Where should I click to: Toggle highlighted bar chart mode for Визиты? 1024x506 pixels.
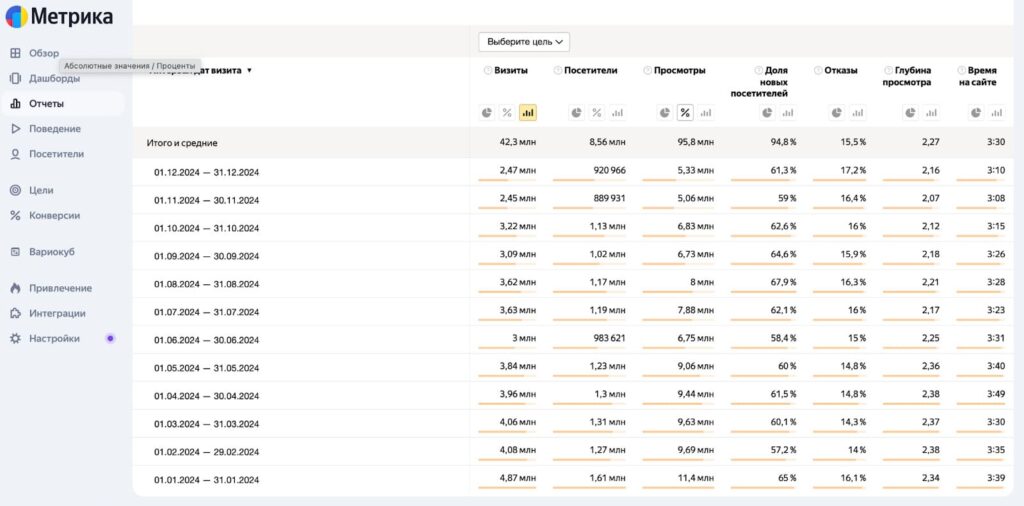528,113
